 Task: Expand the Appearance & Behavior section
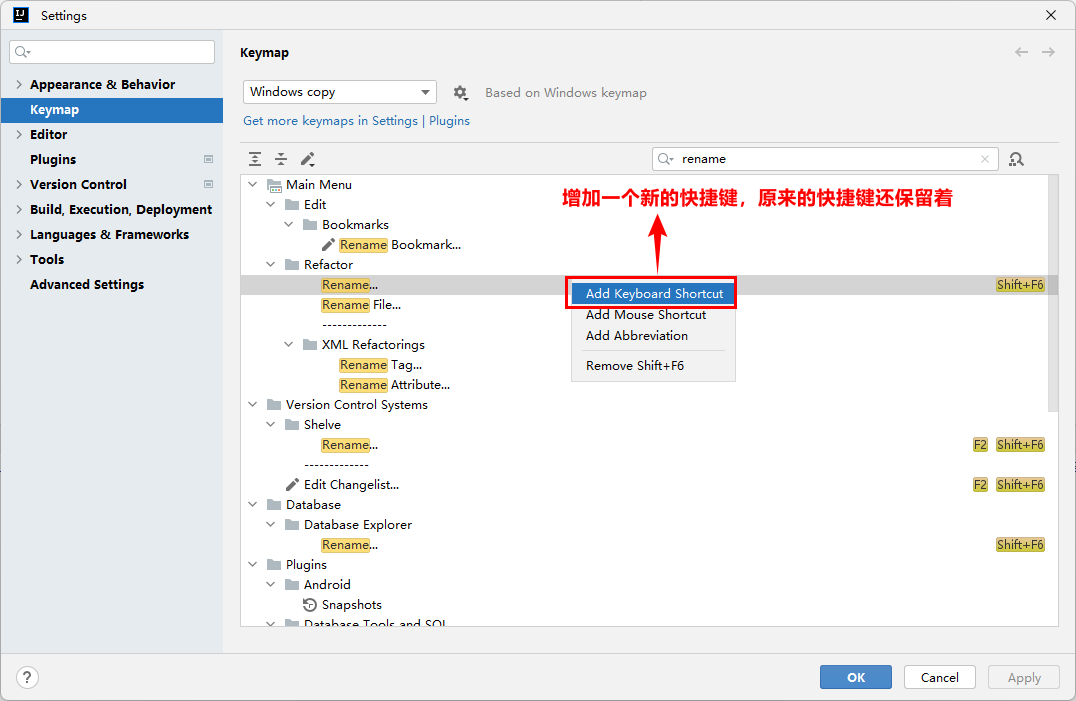coord(19,85)
